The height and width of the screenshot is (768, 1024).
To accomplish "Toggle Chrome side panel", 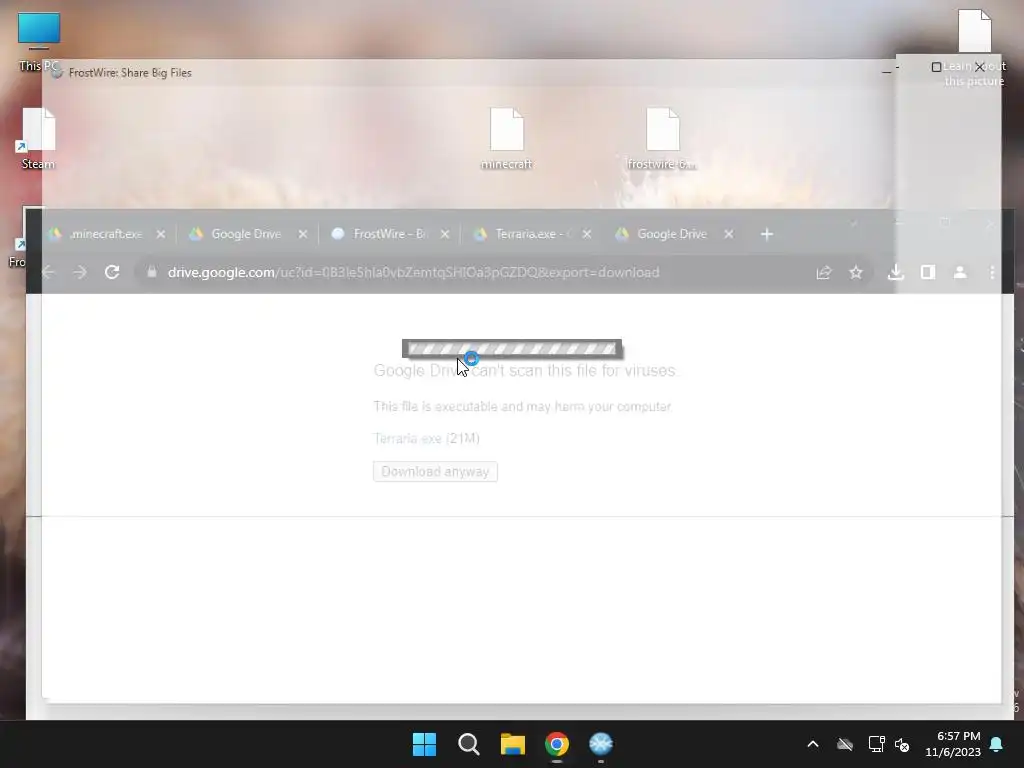I will [928, 272].
